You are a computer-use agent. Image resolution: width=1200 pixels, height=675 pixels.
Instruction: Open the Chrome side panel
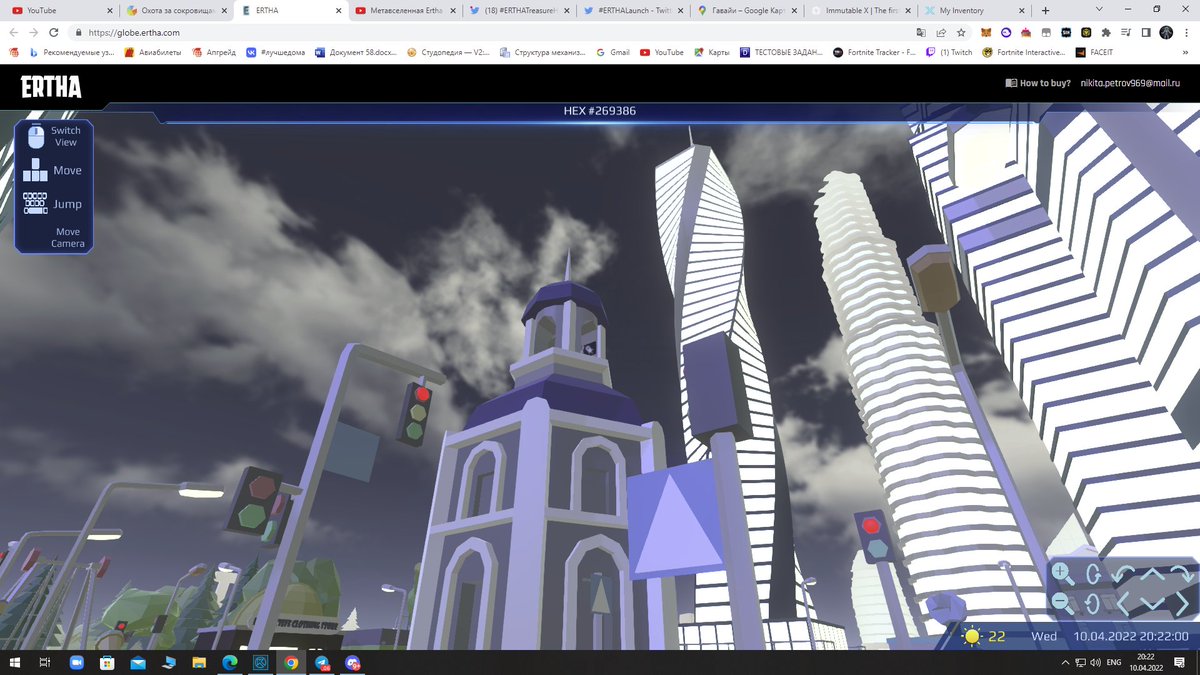coord(1146,32)
